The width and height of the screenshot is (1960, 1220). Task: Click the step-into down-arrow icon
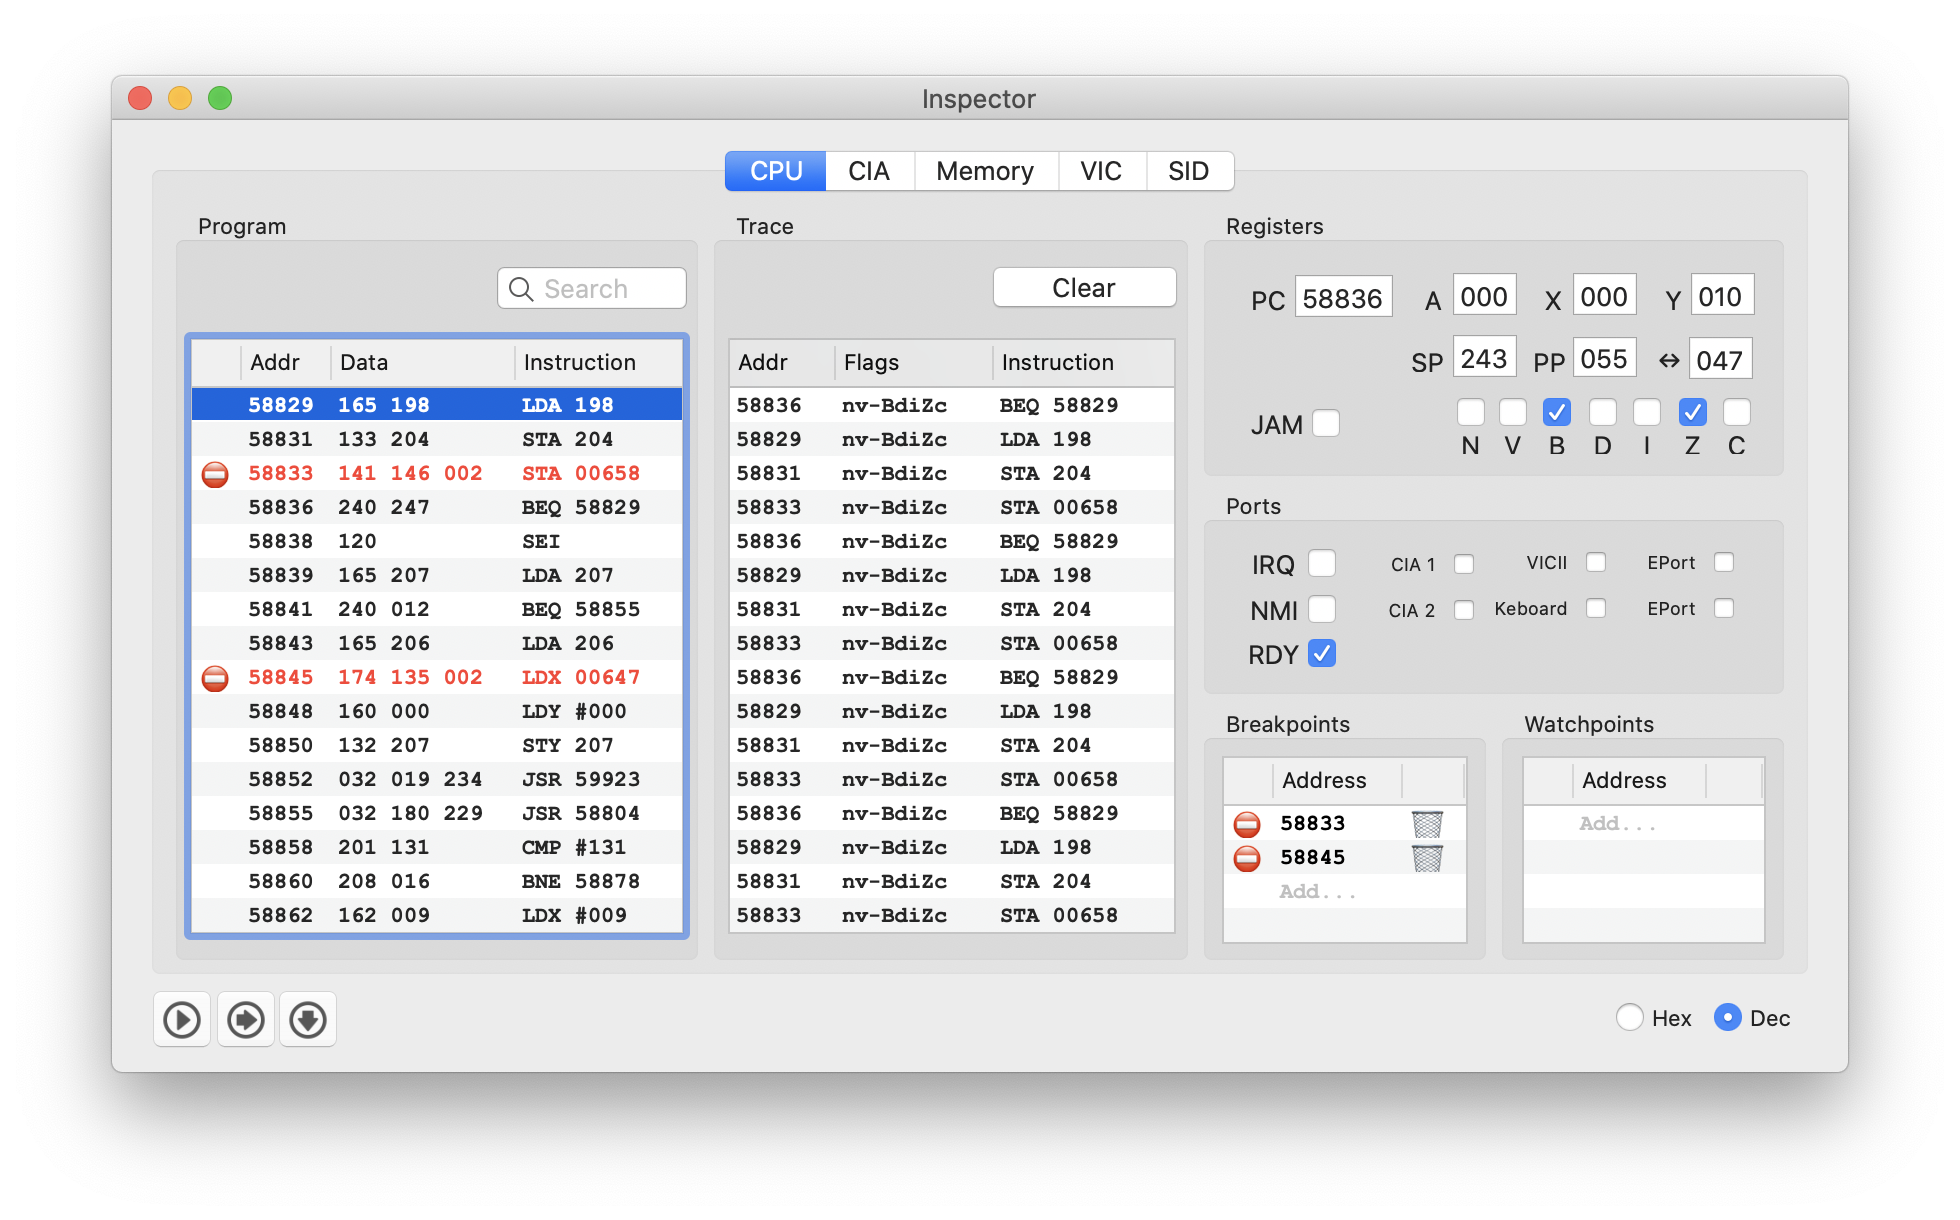(308, 1019)
